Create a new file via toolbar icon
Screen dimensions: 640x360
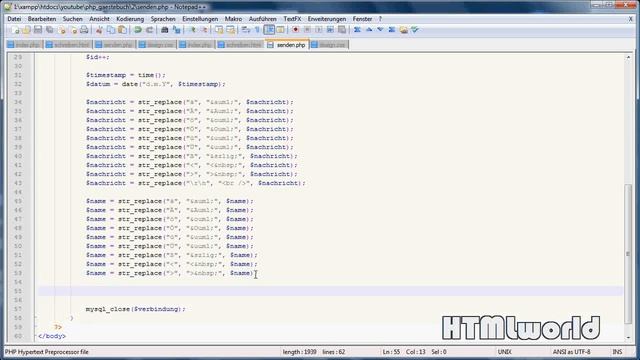pyautogui.click(x=15, y=30)
